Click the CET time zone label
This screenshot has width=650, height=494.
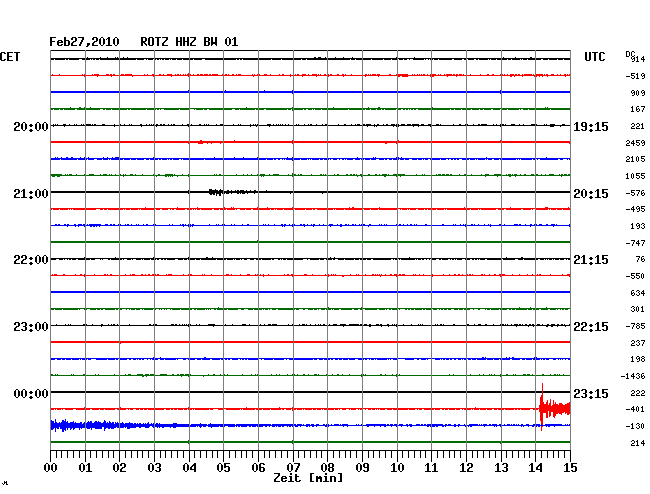coord(10,57)
